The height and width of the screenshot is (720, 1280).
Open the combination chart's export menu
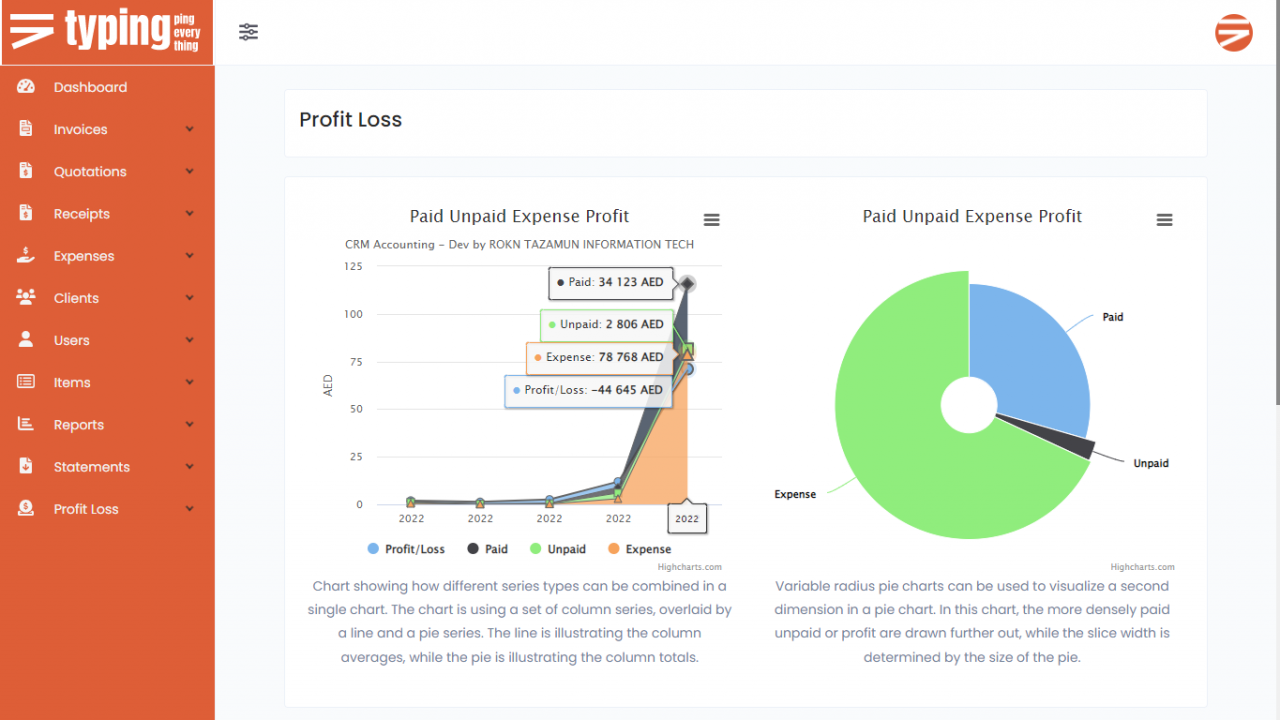pyautogui.click(x=711, y=219)
